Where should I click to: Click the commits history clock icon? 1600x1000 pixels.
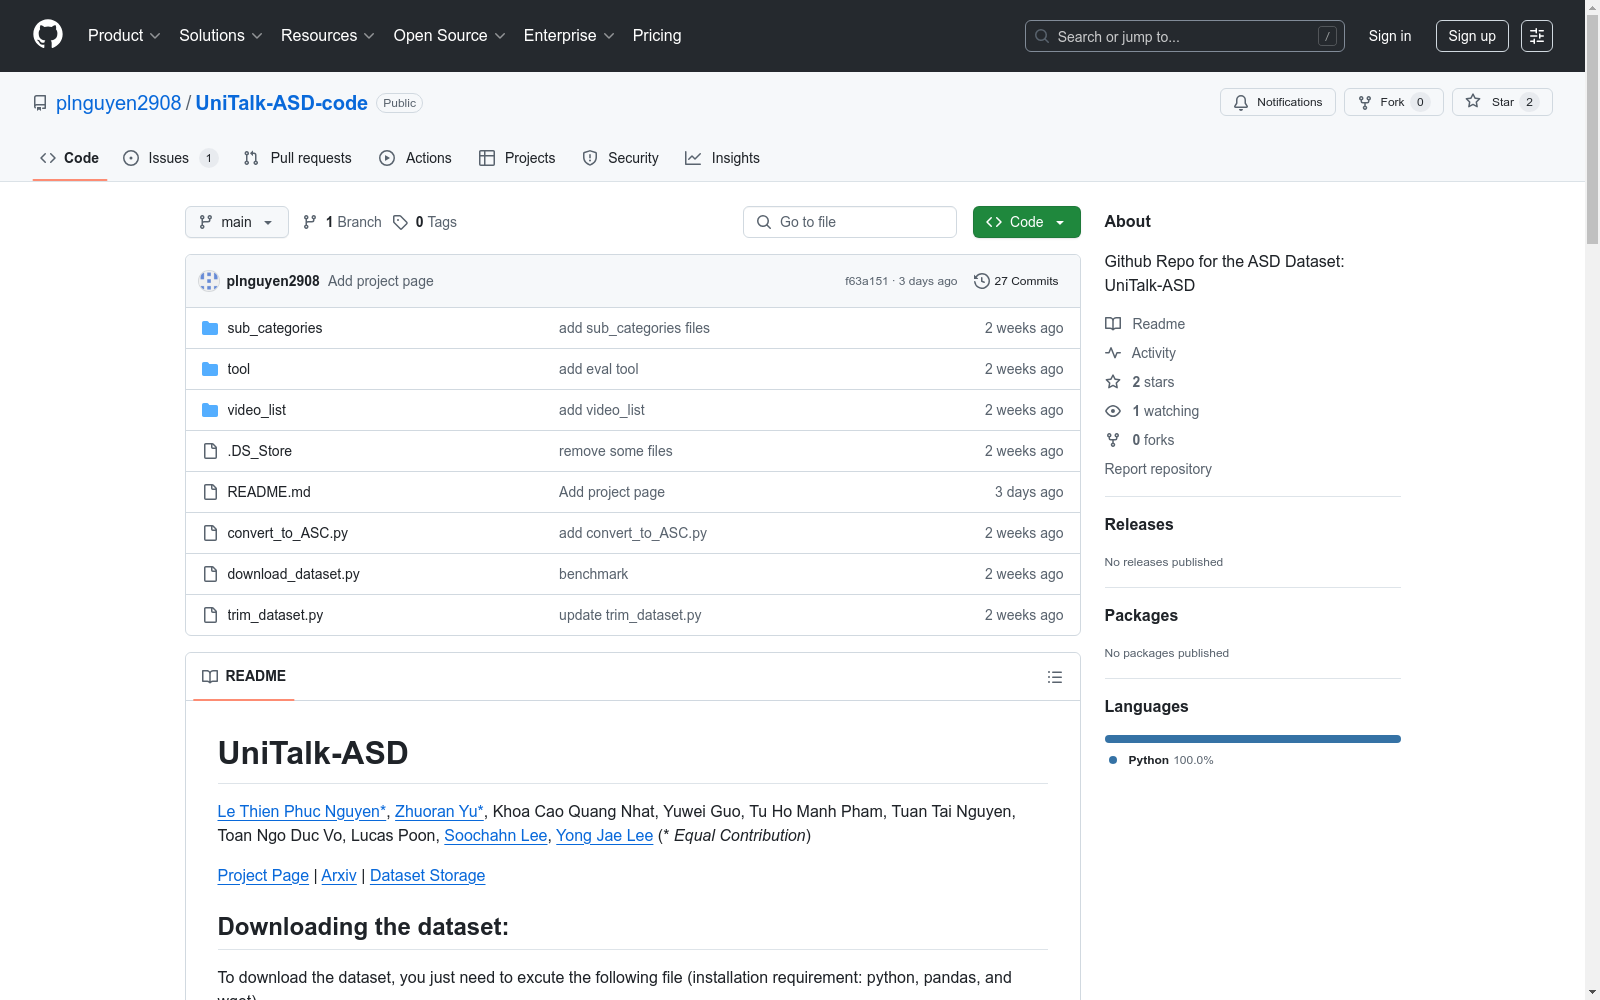pyautogui.click(x=982, y=281)
